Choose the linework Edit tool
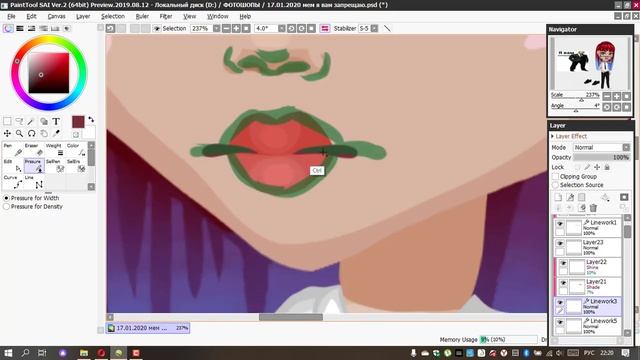The image size is (640, 360). point(13,166)
